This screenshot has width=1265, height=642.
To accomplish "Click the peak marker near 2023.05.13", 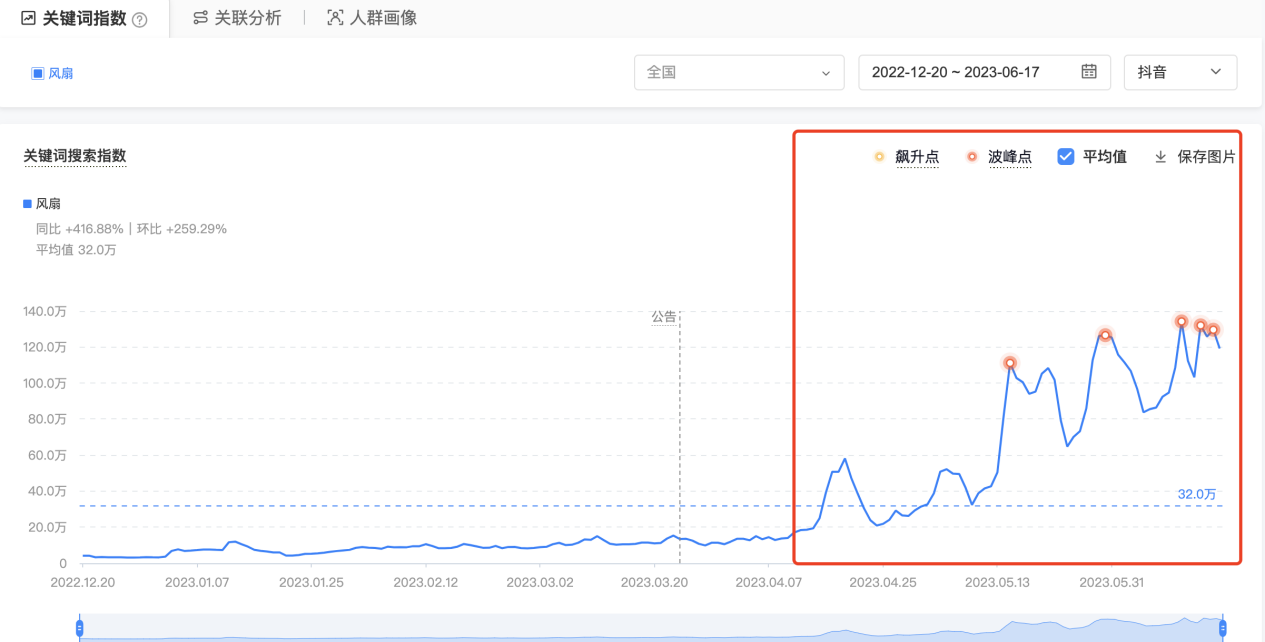I will [1010, 363].
